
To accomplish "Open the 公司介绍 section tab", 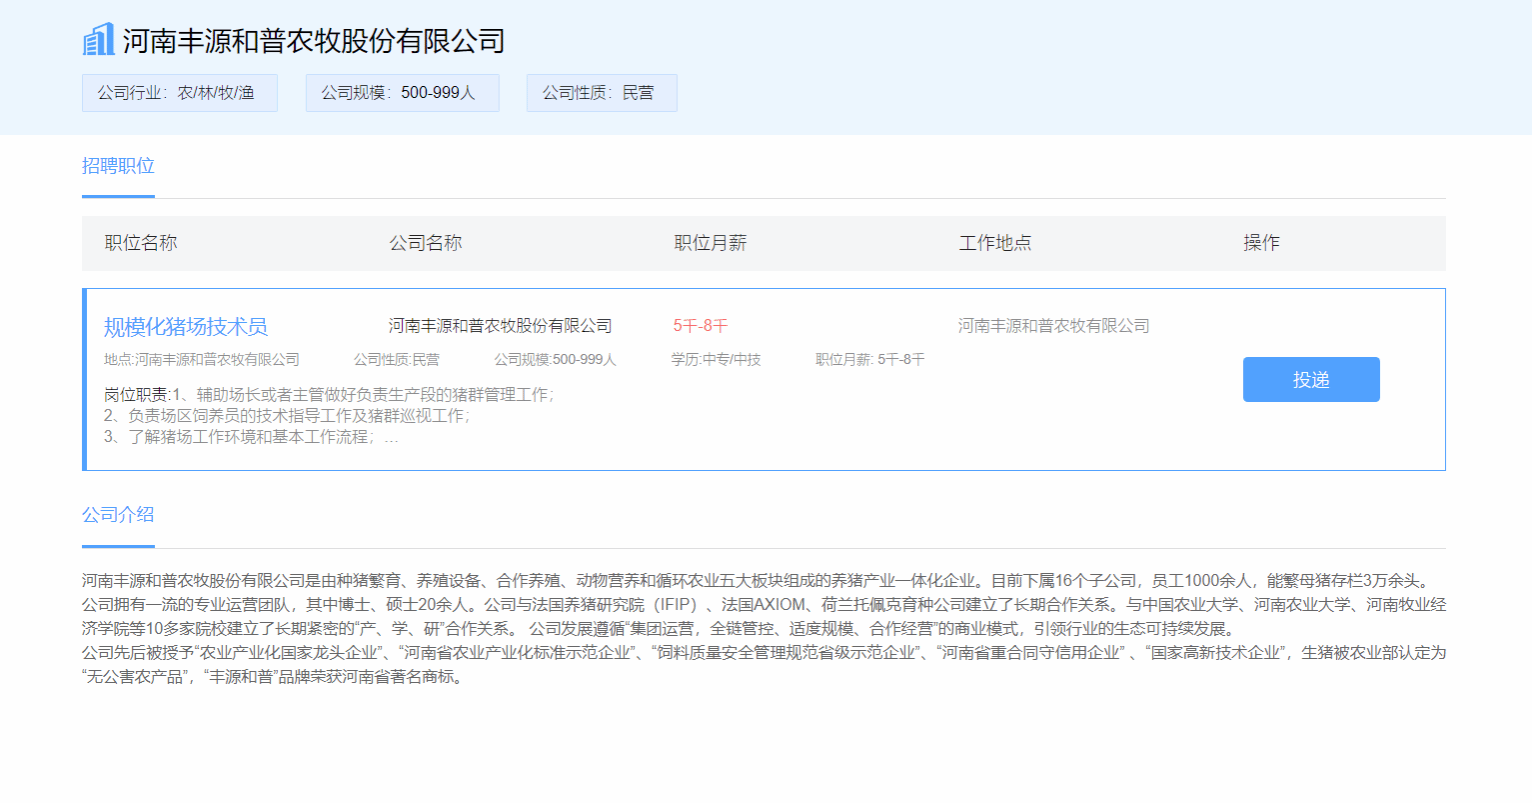I will [x=118, y=515].
